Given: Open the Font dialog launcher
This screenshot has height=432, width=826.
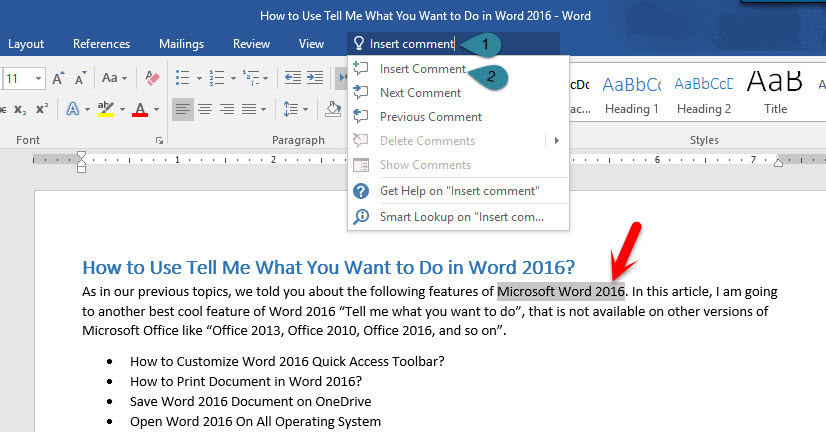Looking at the screenshot, I should click(x=159, y=140).
